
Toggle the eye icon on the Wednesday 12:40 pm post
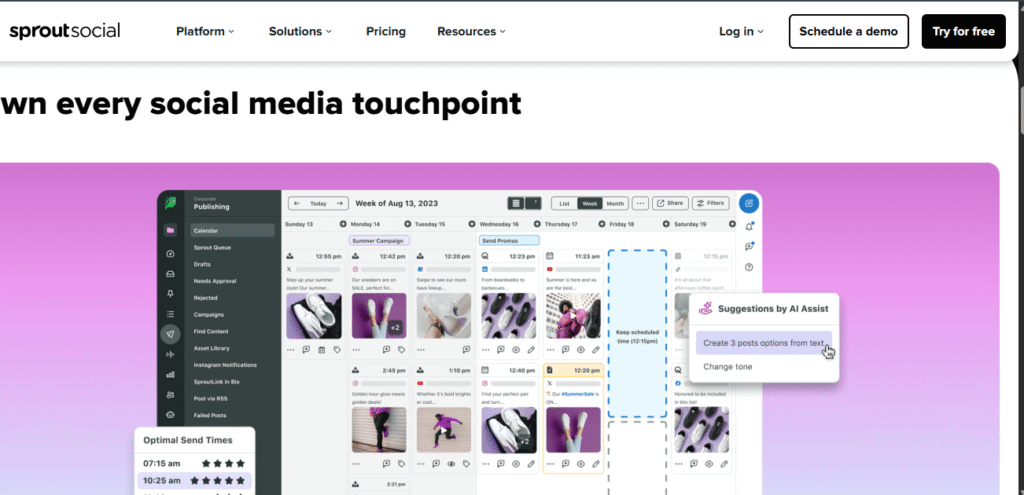click(516, 464)
